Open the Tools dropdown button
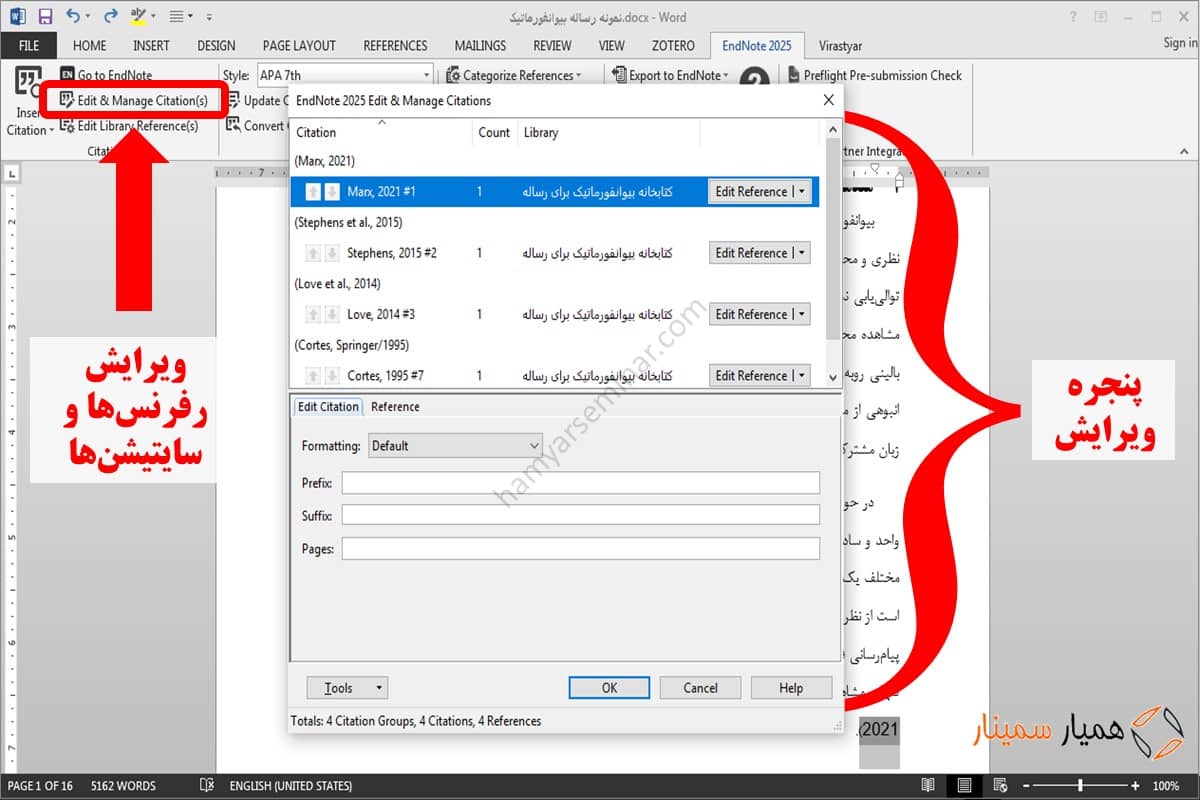 click(x=347, y=688)
